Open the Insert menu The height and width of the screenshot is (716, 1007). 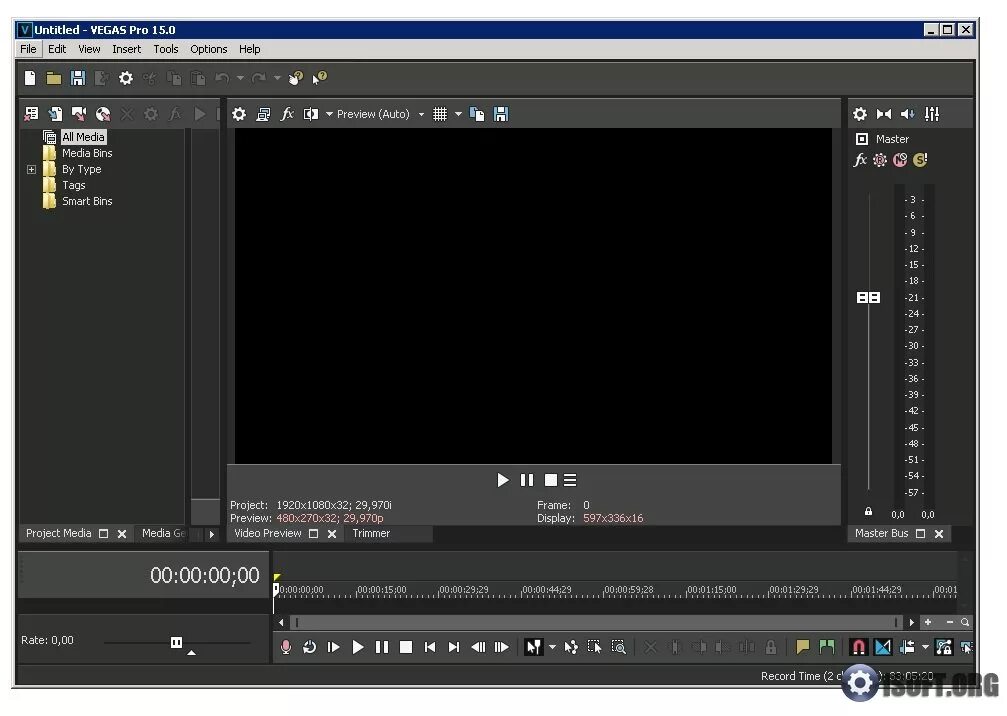tap(127, 49)
